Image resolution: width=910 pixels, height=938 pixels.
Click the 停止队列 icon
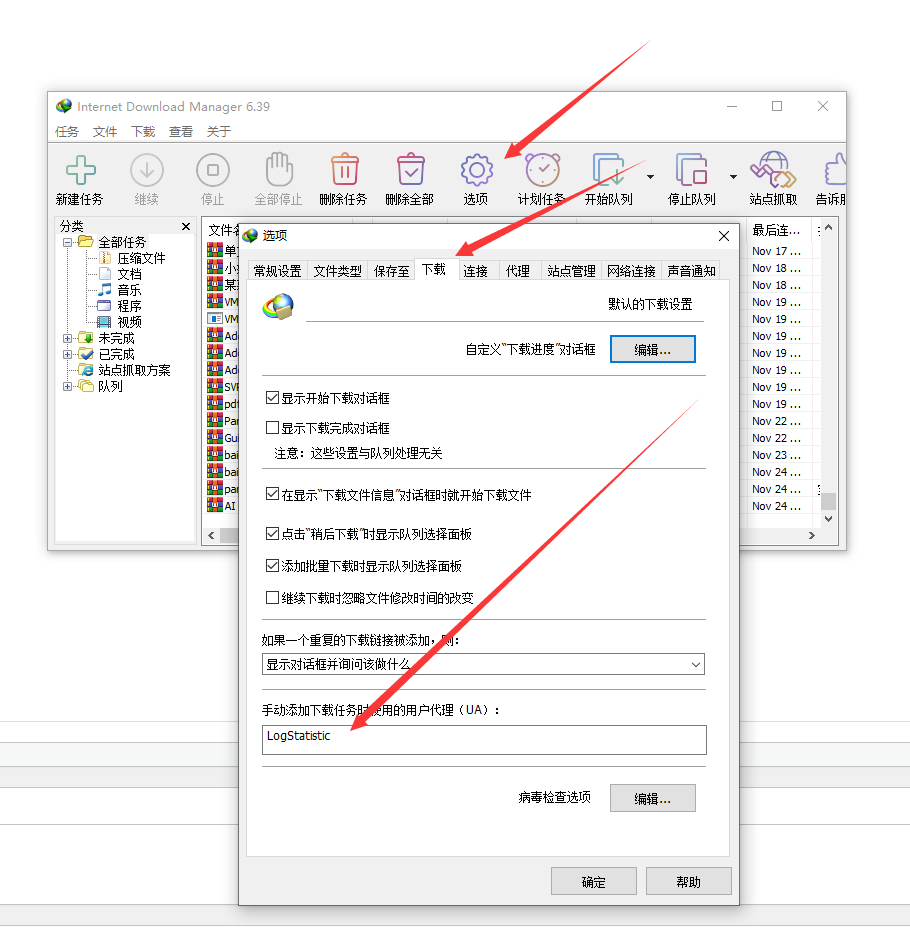692,169
